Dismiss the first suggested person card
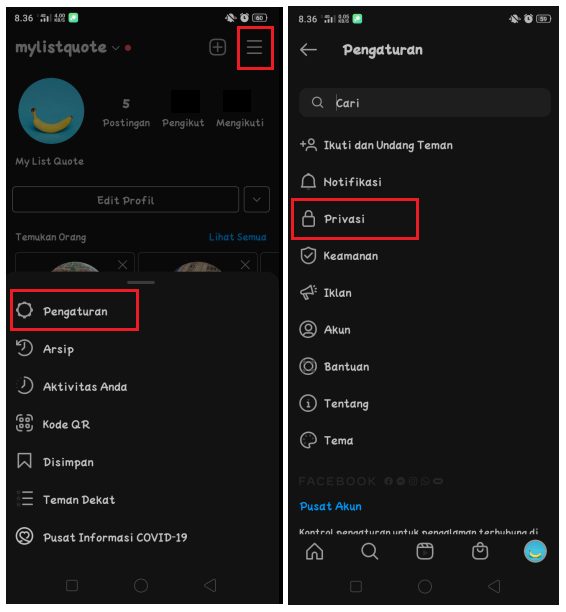This screenshot has width=566, height=612. 123,265
